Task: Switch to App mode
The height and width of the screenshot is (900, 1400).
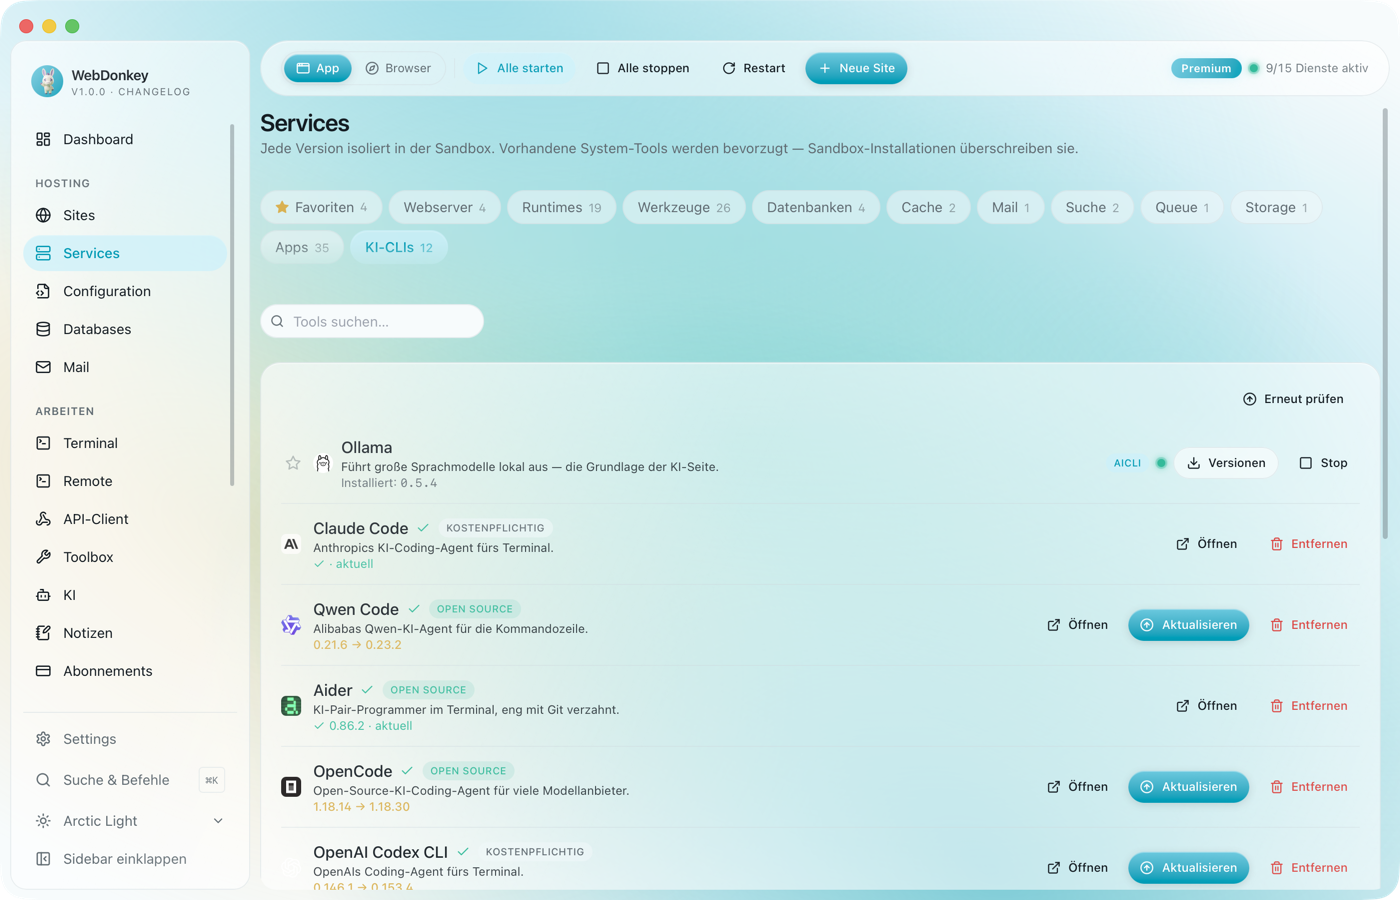Action: (x=318, y=68)
